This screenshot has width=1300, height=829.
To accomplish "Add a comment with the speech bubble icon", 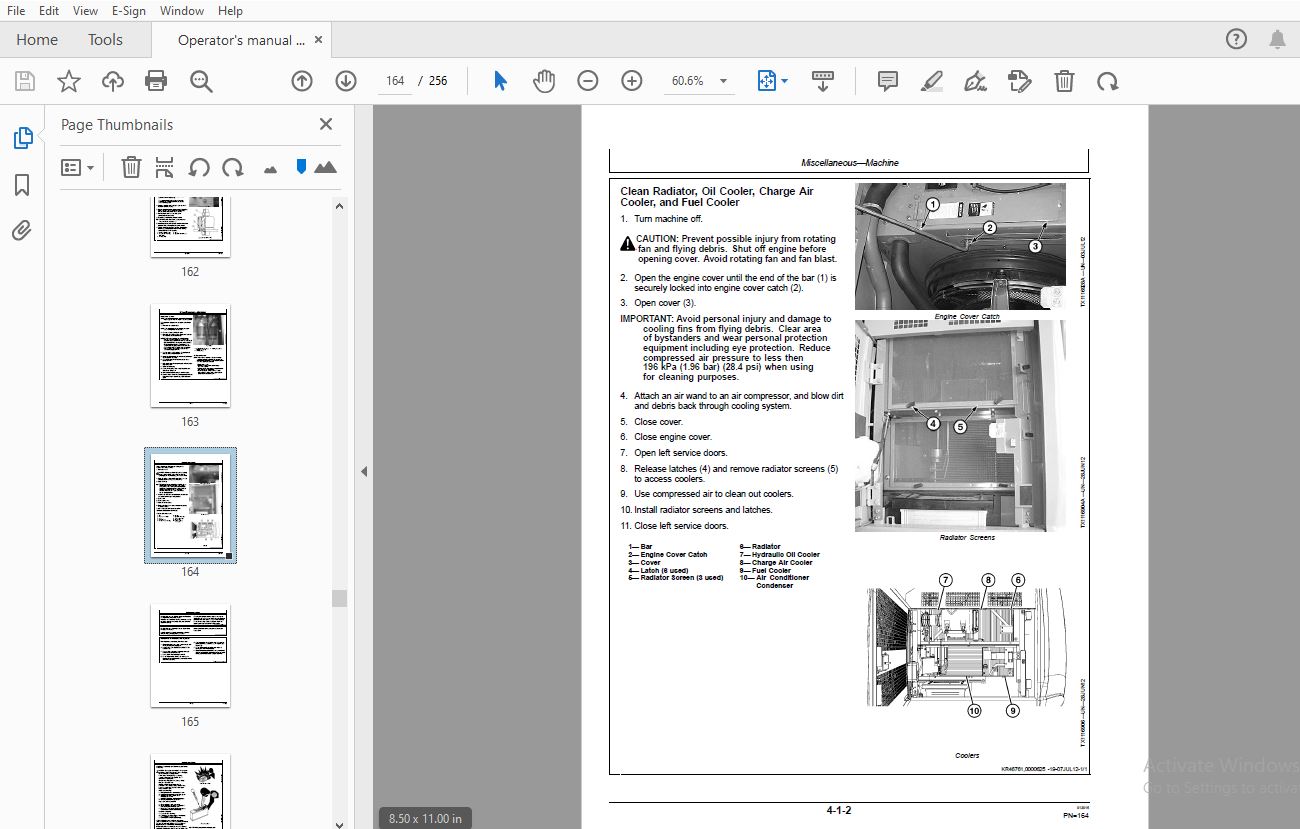I will click(888, 81).
